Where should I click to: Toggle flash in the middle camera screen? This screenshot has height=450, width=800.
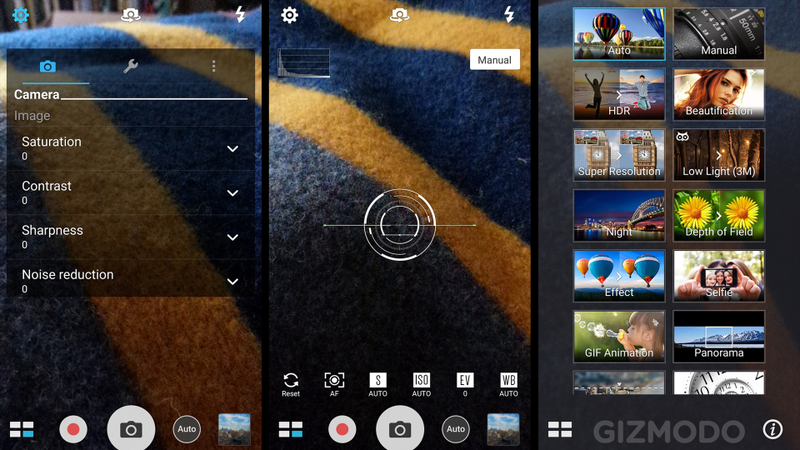pyautogui.click(x=509, y=14)
